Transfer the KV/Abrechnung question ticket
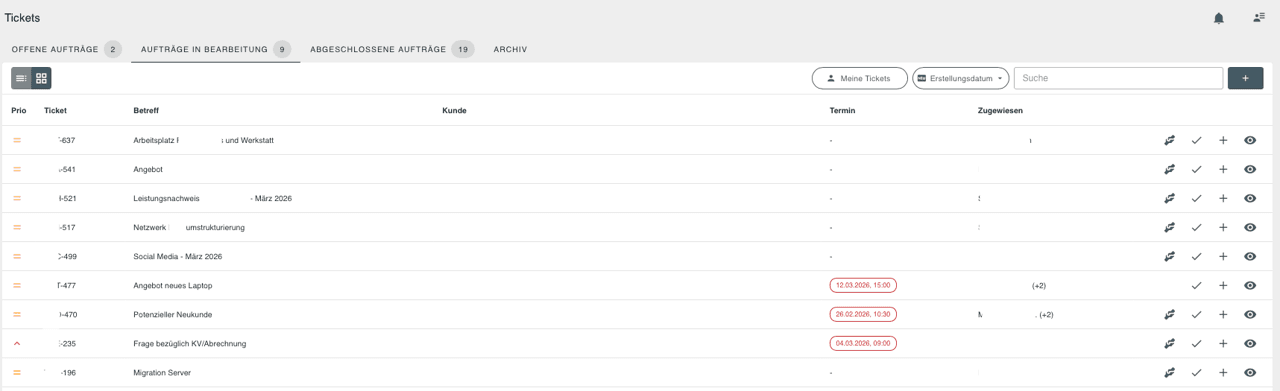 point(1169,344)
